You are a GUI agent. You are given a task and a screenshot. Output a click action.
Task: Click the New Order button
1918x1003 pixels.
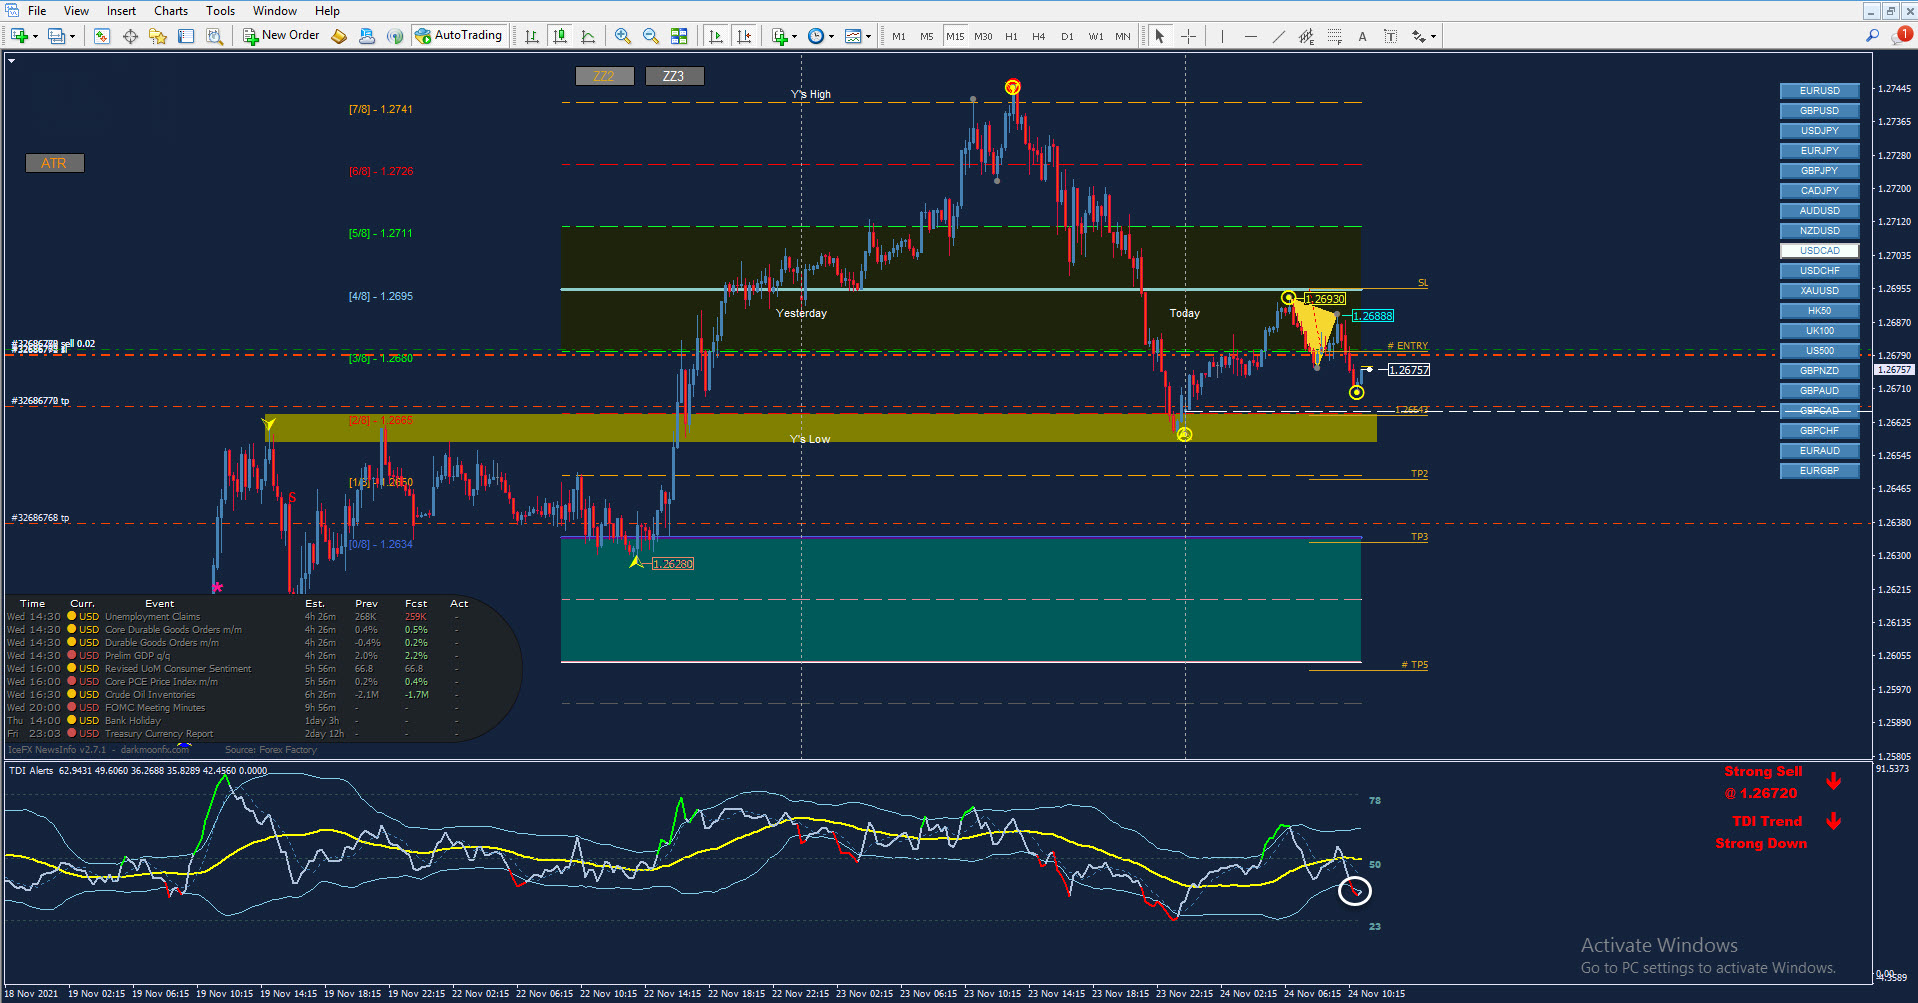click(x=281, y=35)
